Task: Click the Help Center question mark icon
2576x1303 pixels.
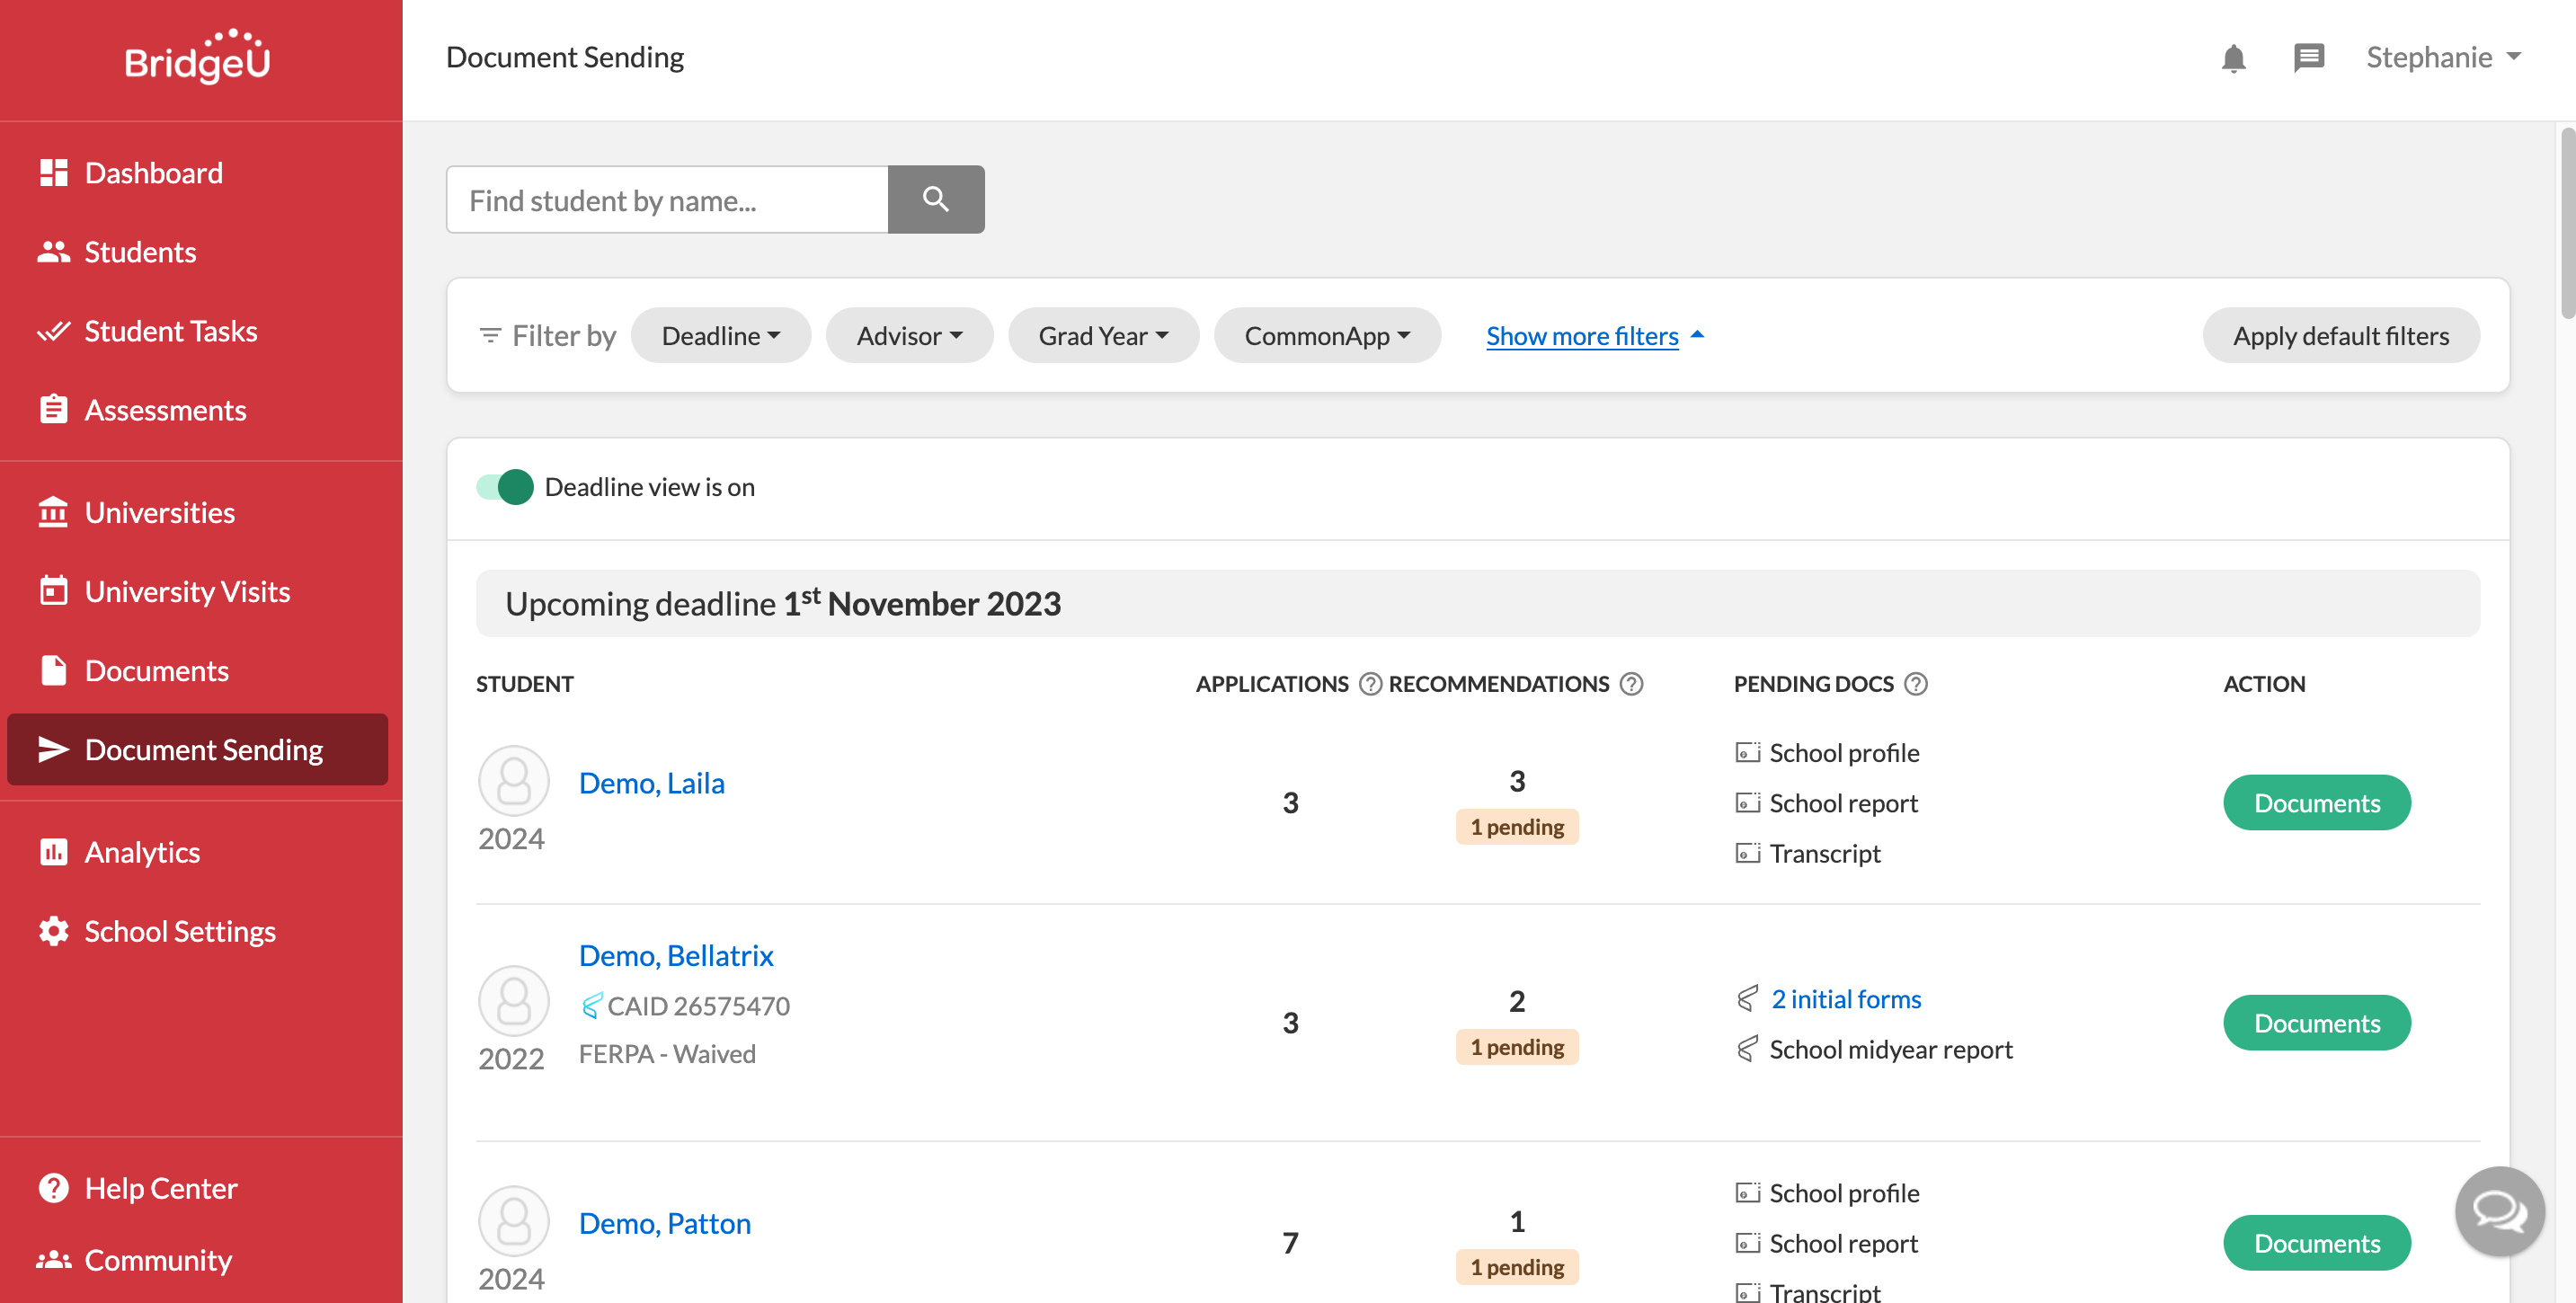Action: pyautogui.click(x=54, y=1188)
